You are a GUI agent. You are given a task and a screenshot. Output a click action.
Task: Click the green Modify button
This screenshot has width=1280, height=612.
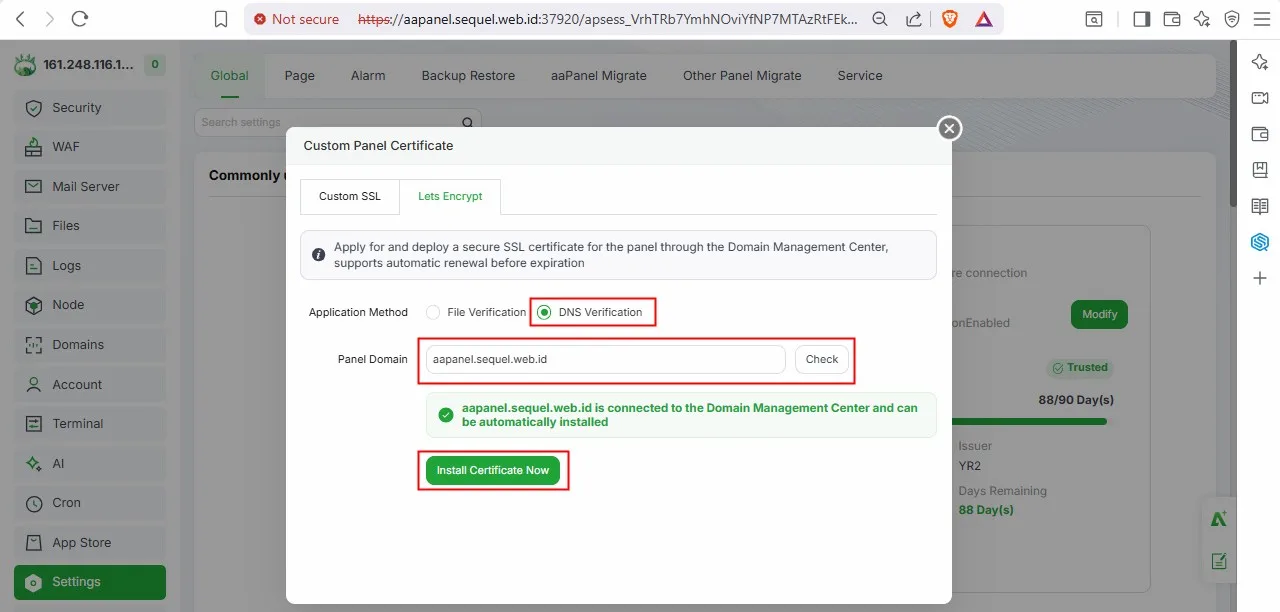(x=1099, y=314)
